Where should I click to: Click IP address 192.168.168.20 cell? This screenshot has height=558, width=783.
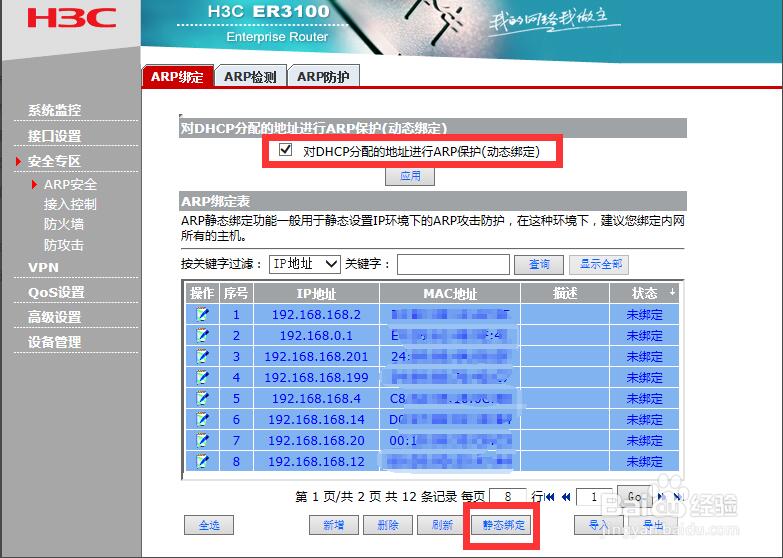(316, 440)
